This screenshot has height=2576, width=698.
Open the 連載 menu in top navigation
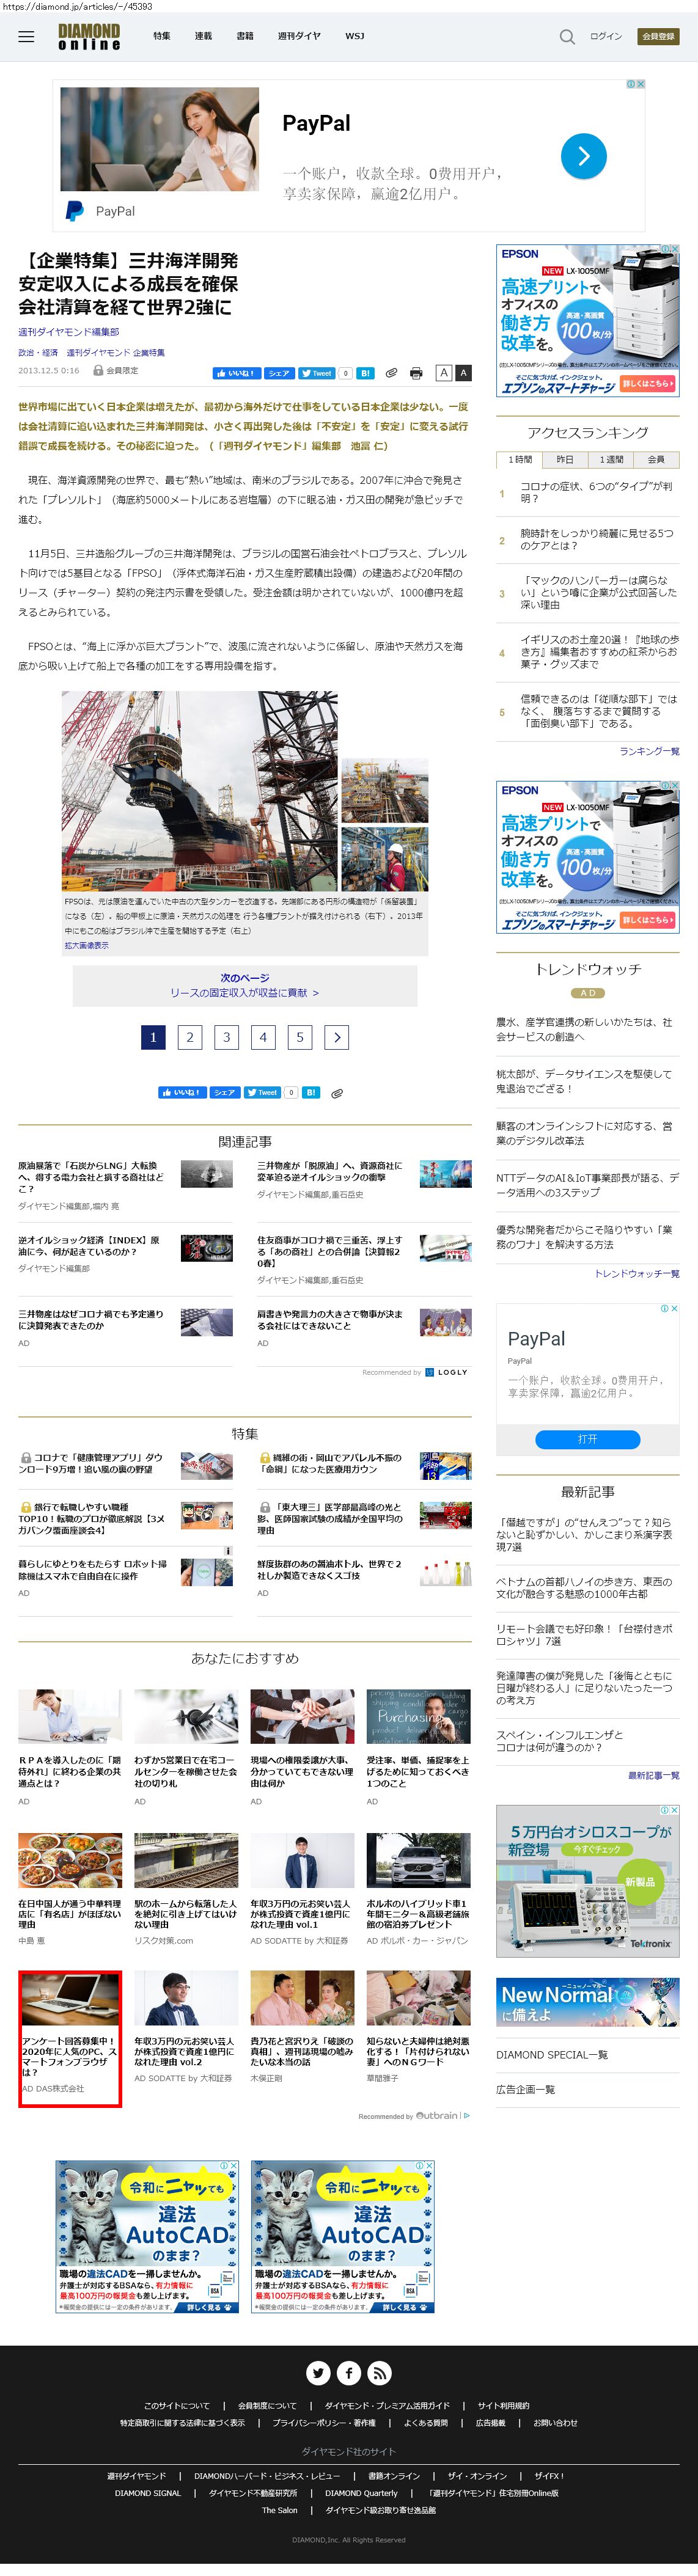pos(203,36)
